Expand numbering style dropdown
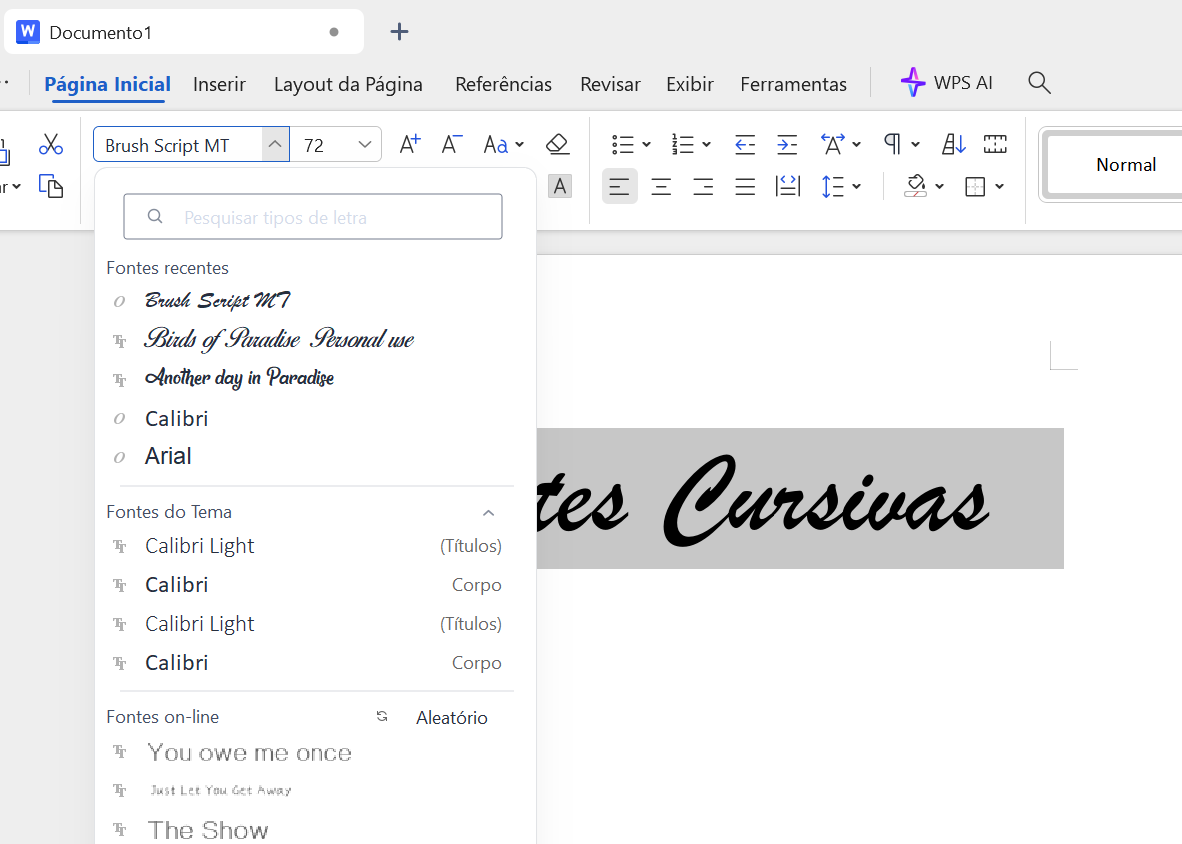 point(706,144)
